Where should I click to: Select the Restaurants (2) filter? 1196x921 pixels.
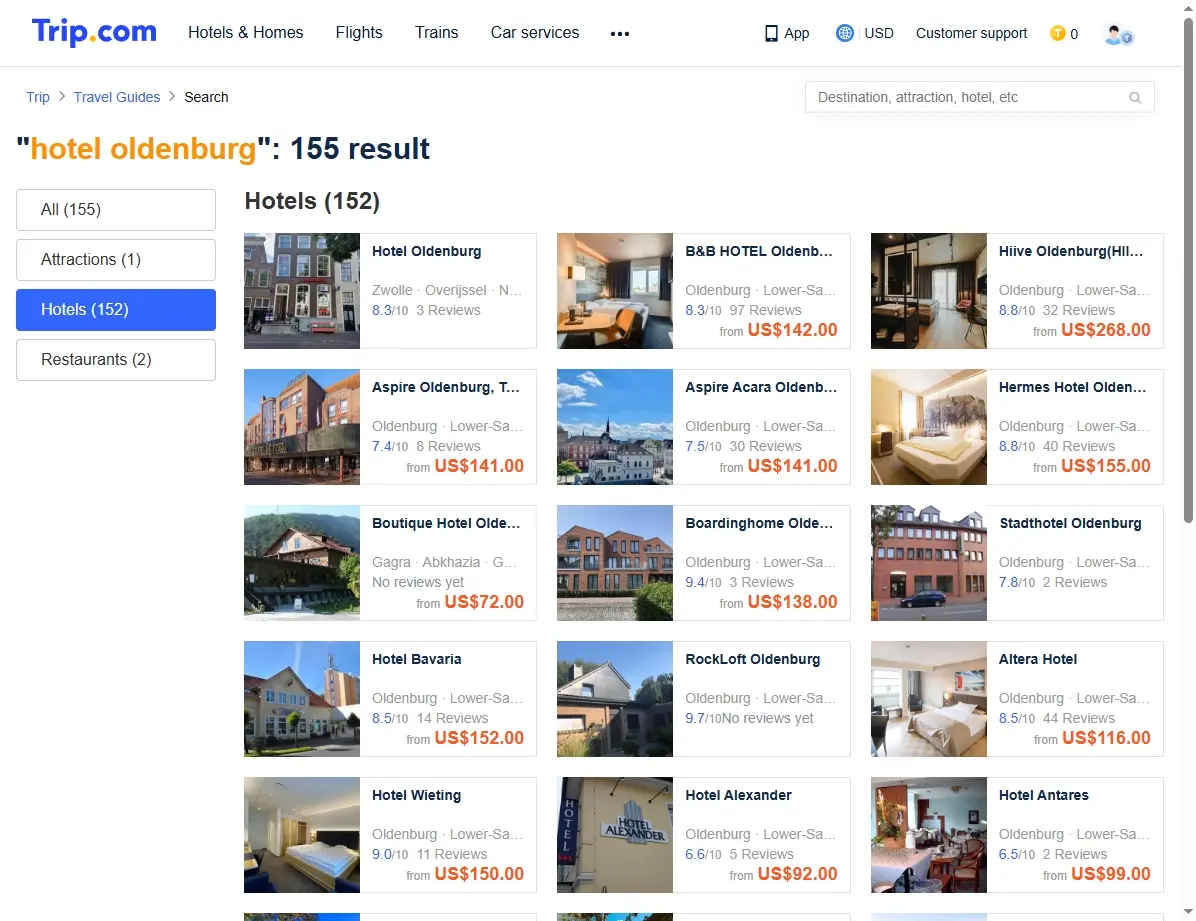tap(116, 360)
